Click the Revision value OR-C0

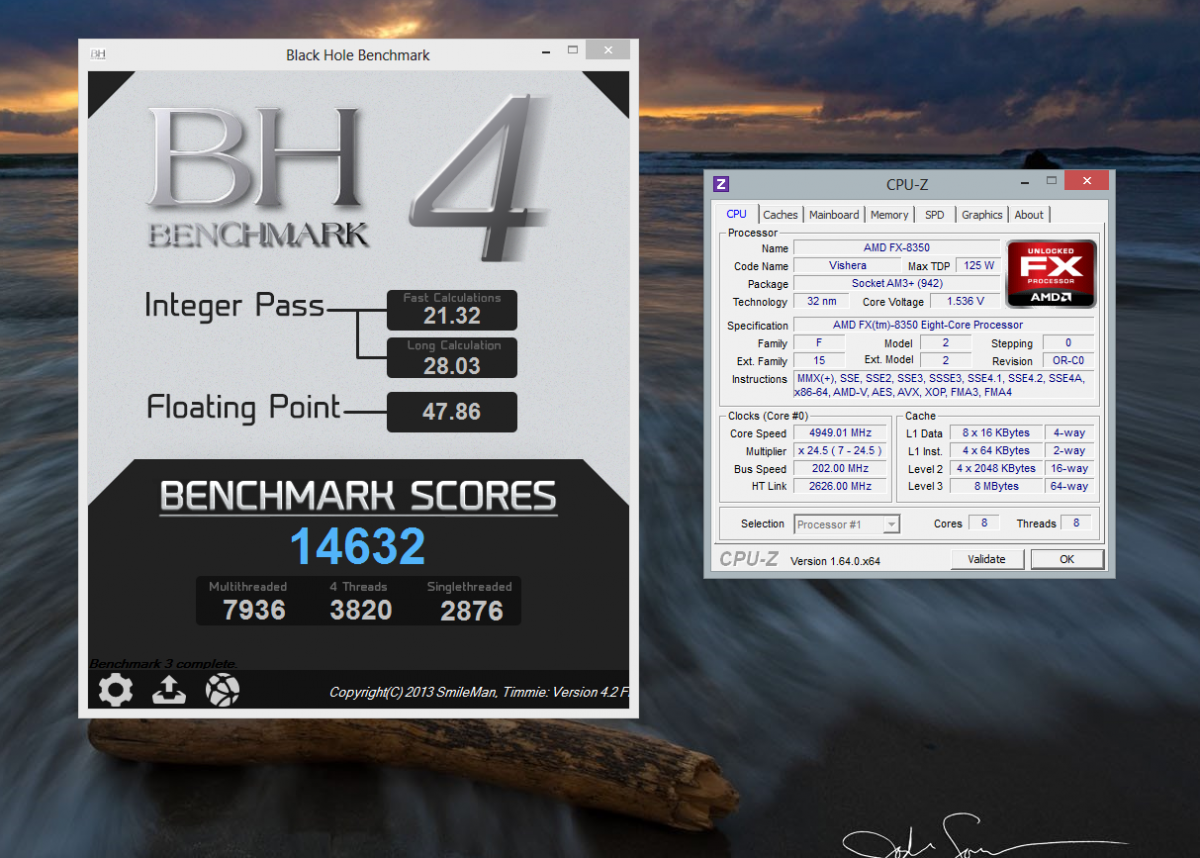tap(1068, 361)
